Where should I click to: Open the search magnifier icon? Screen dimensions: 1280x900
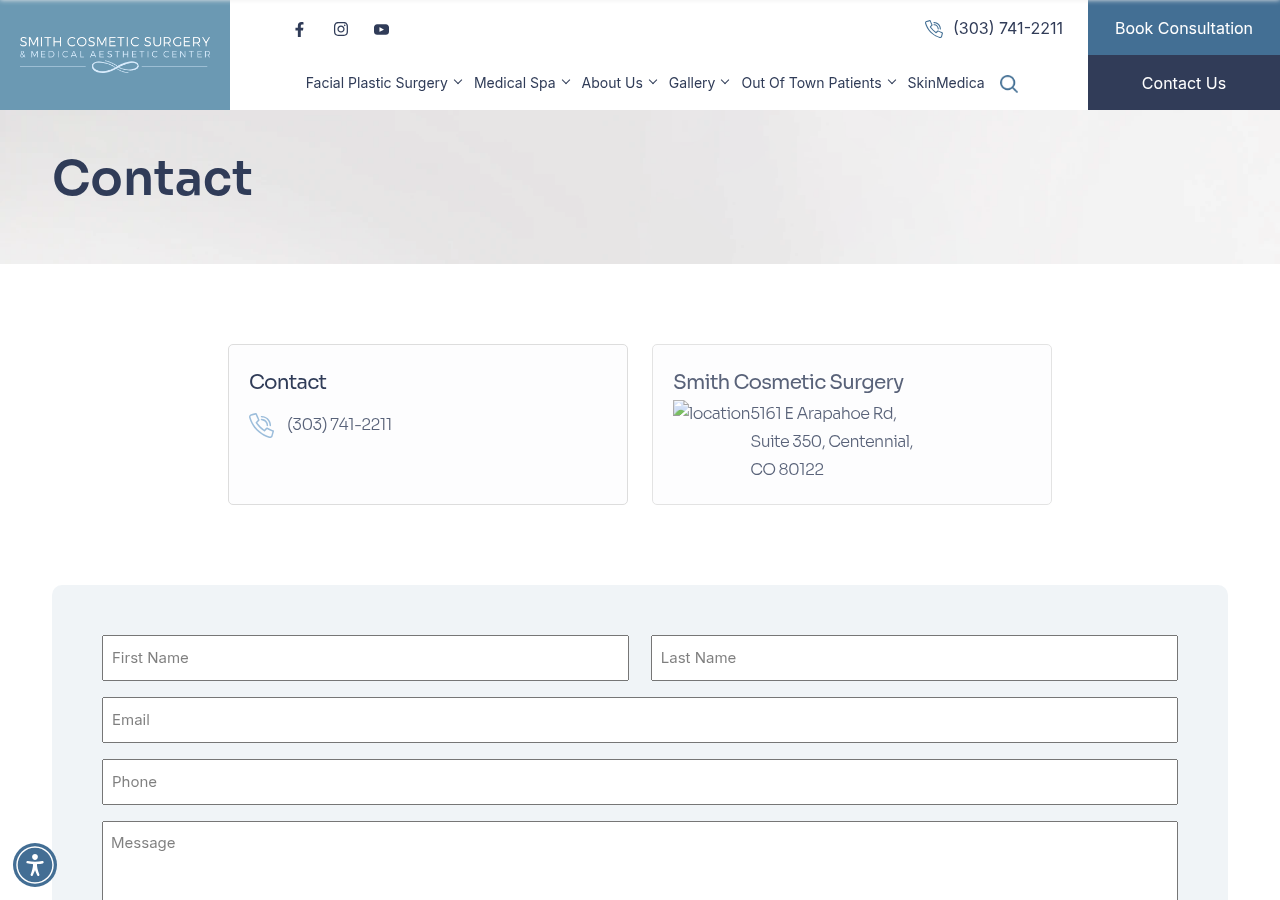[1009, 84]
